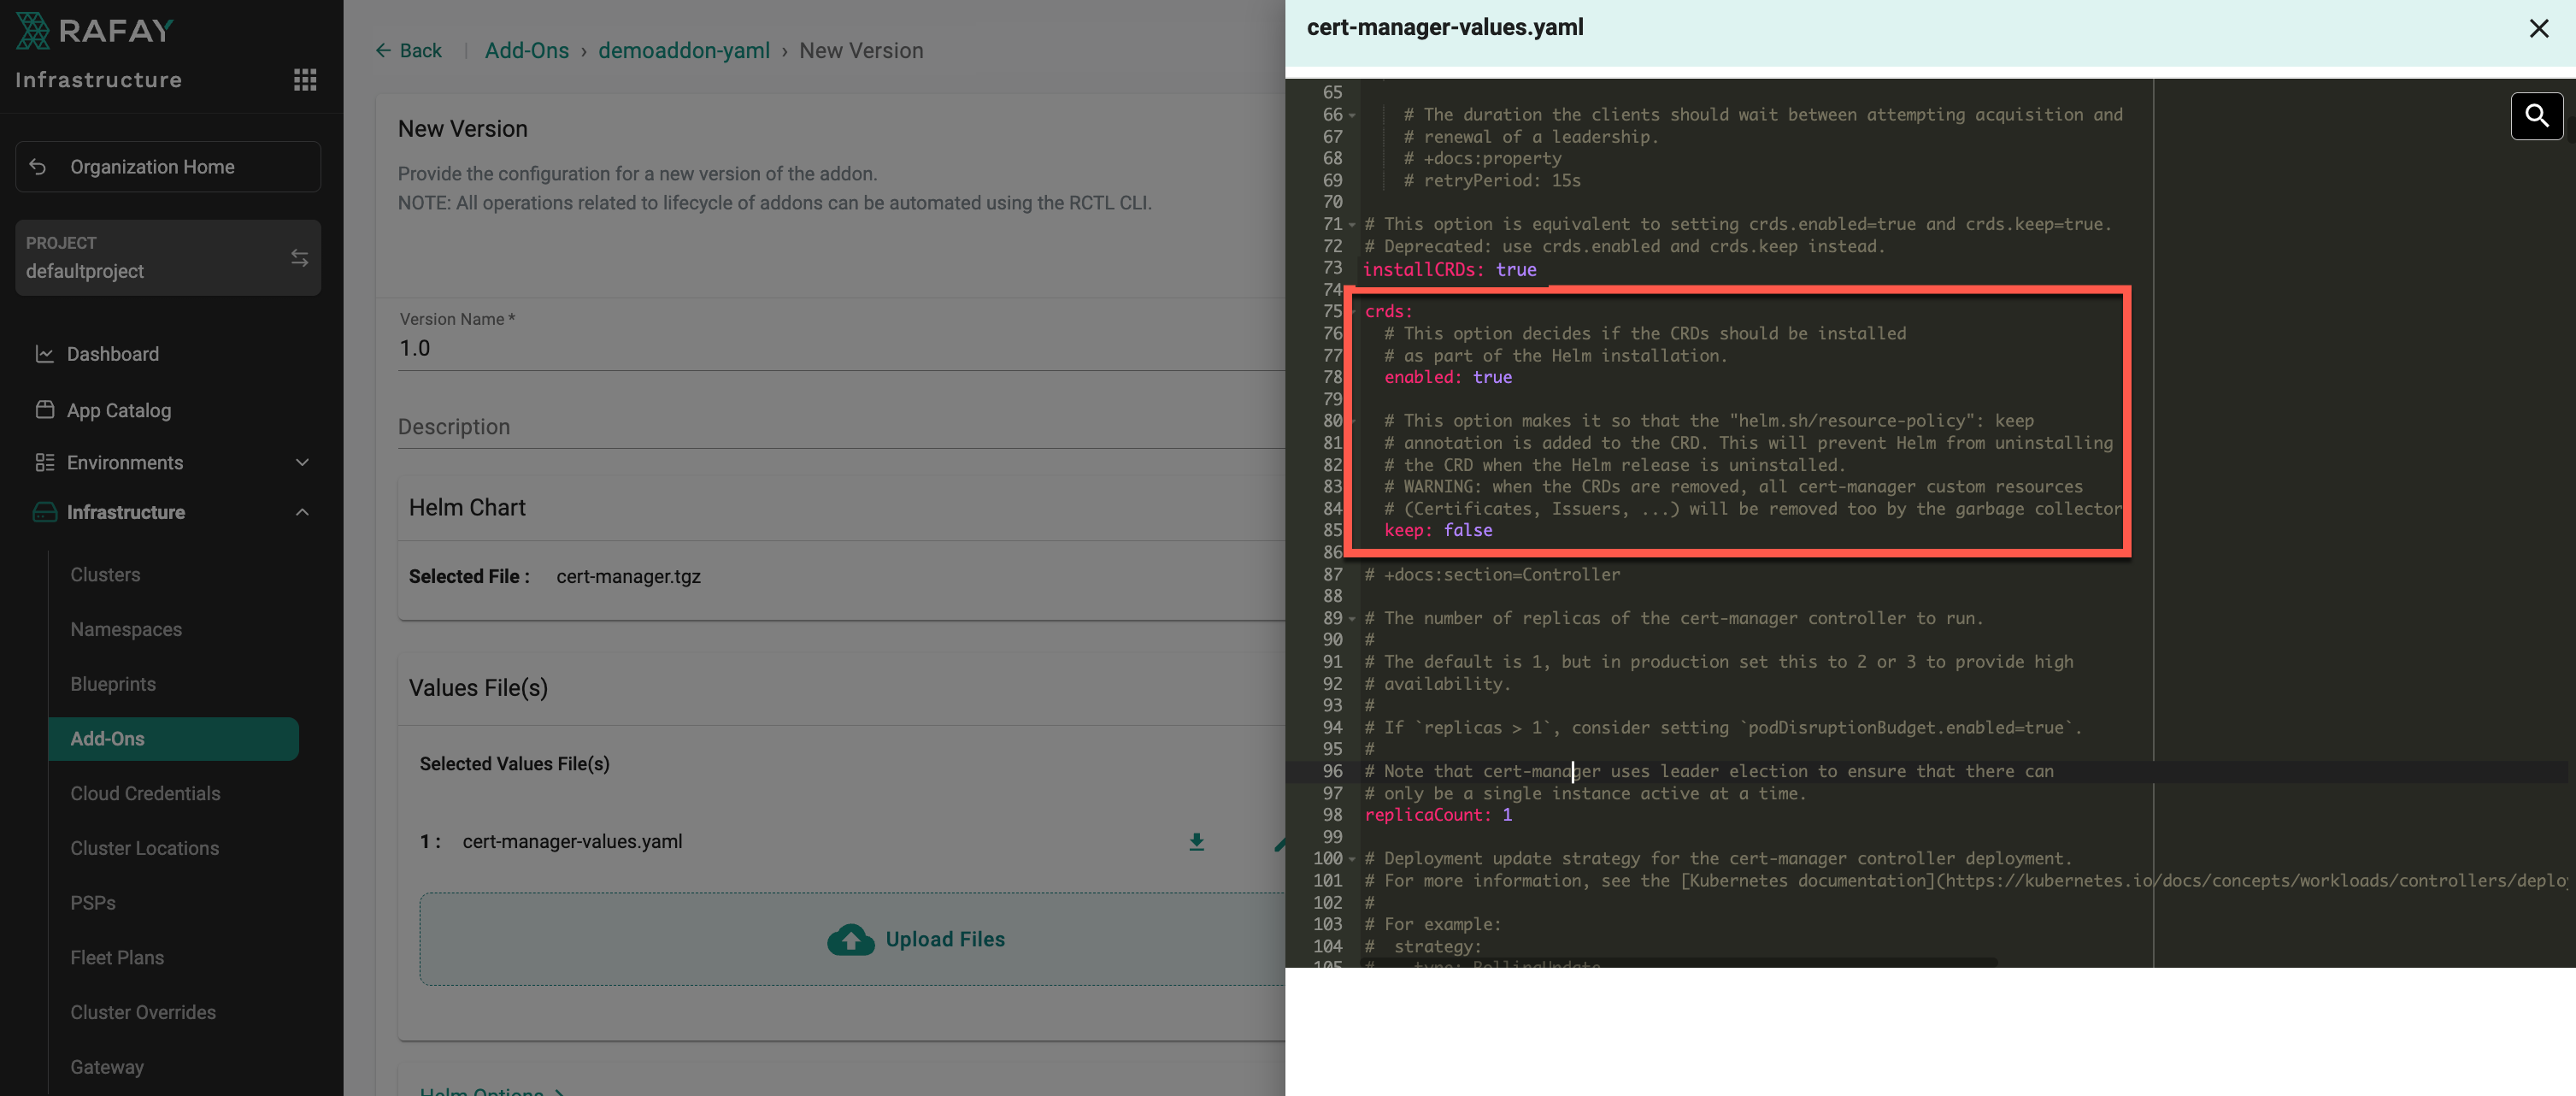Open Gateway in sidebar

pos(107,1067)
